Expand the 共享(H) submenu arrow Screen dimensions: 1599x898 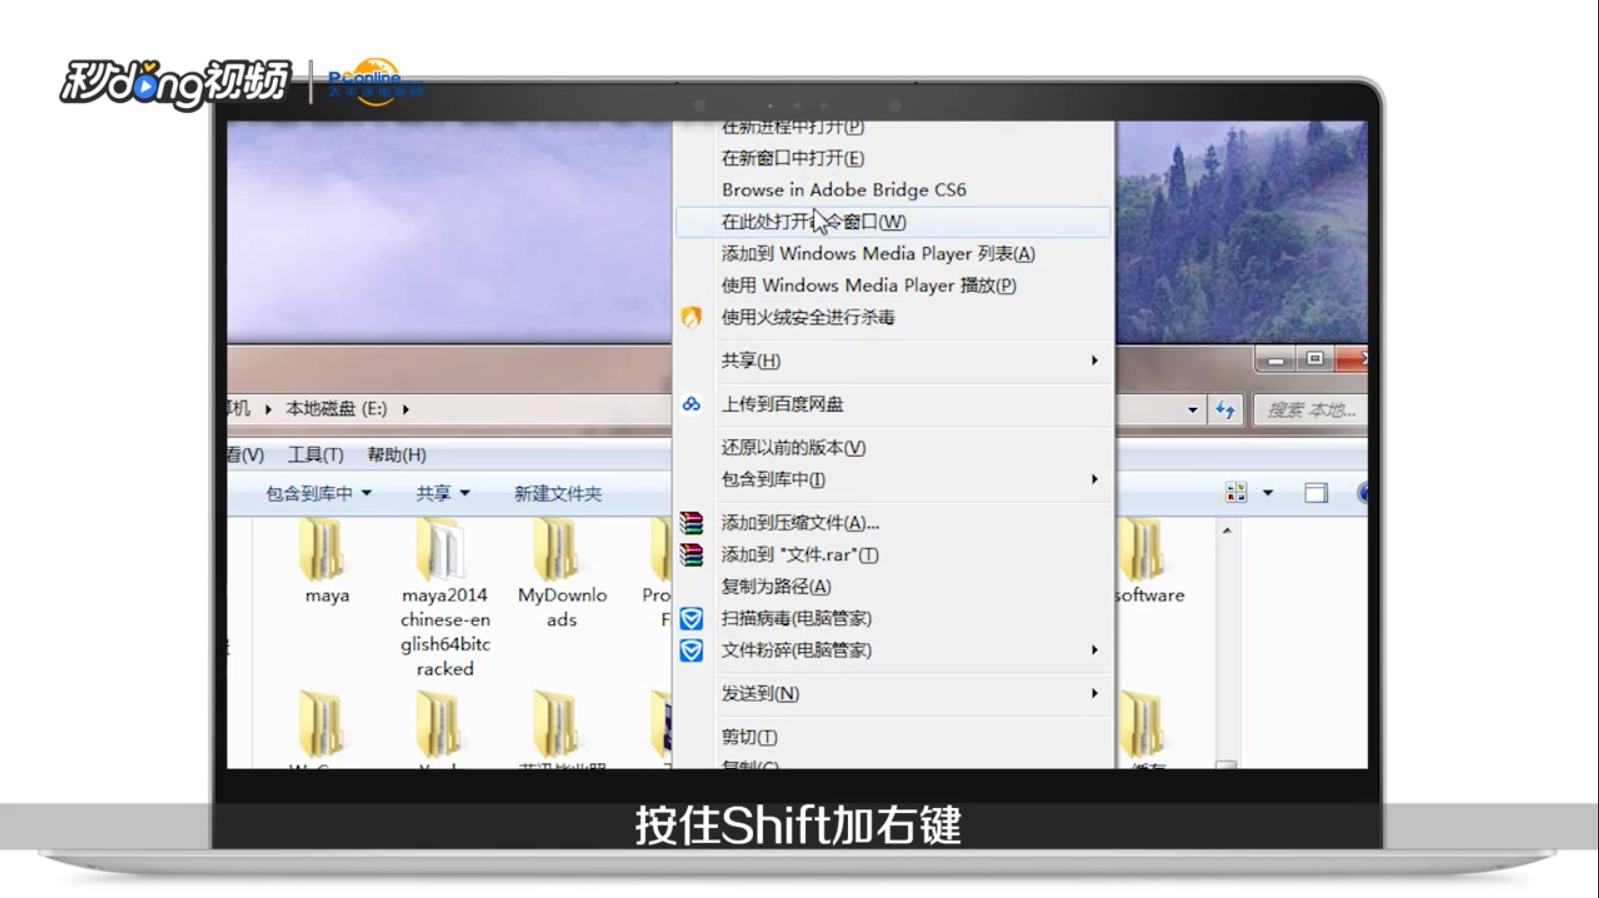[x=1094, y=360]
